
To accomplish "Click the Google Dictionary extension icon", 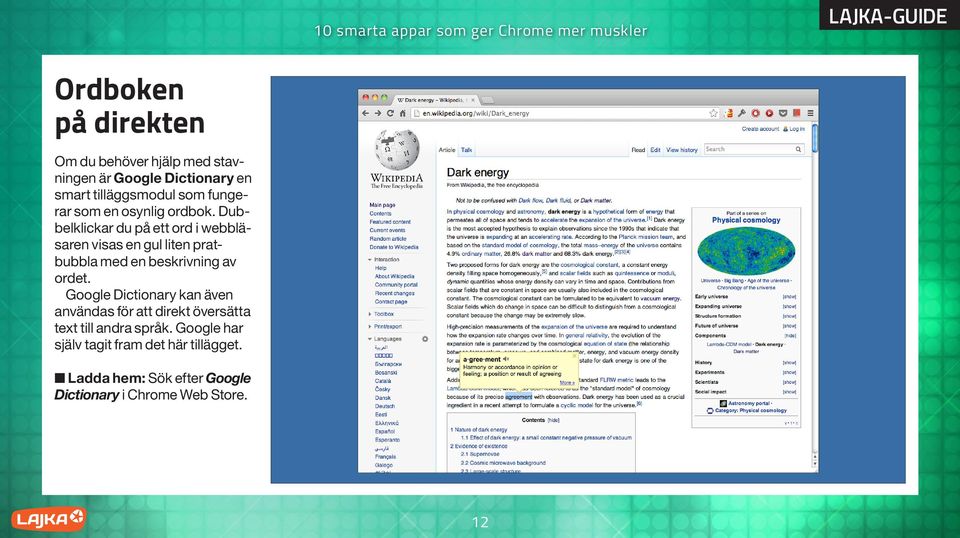I will click(729, 113).
